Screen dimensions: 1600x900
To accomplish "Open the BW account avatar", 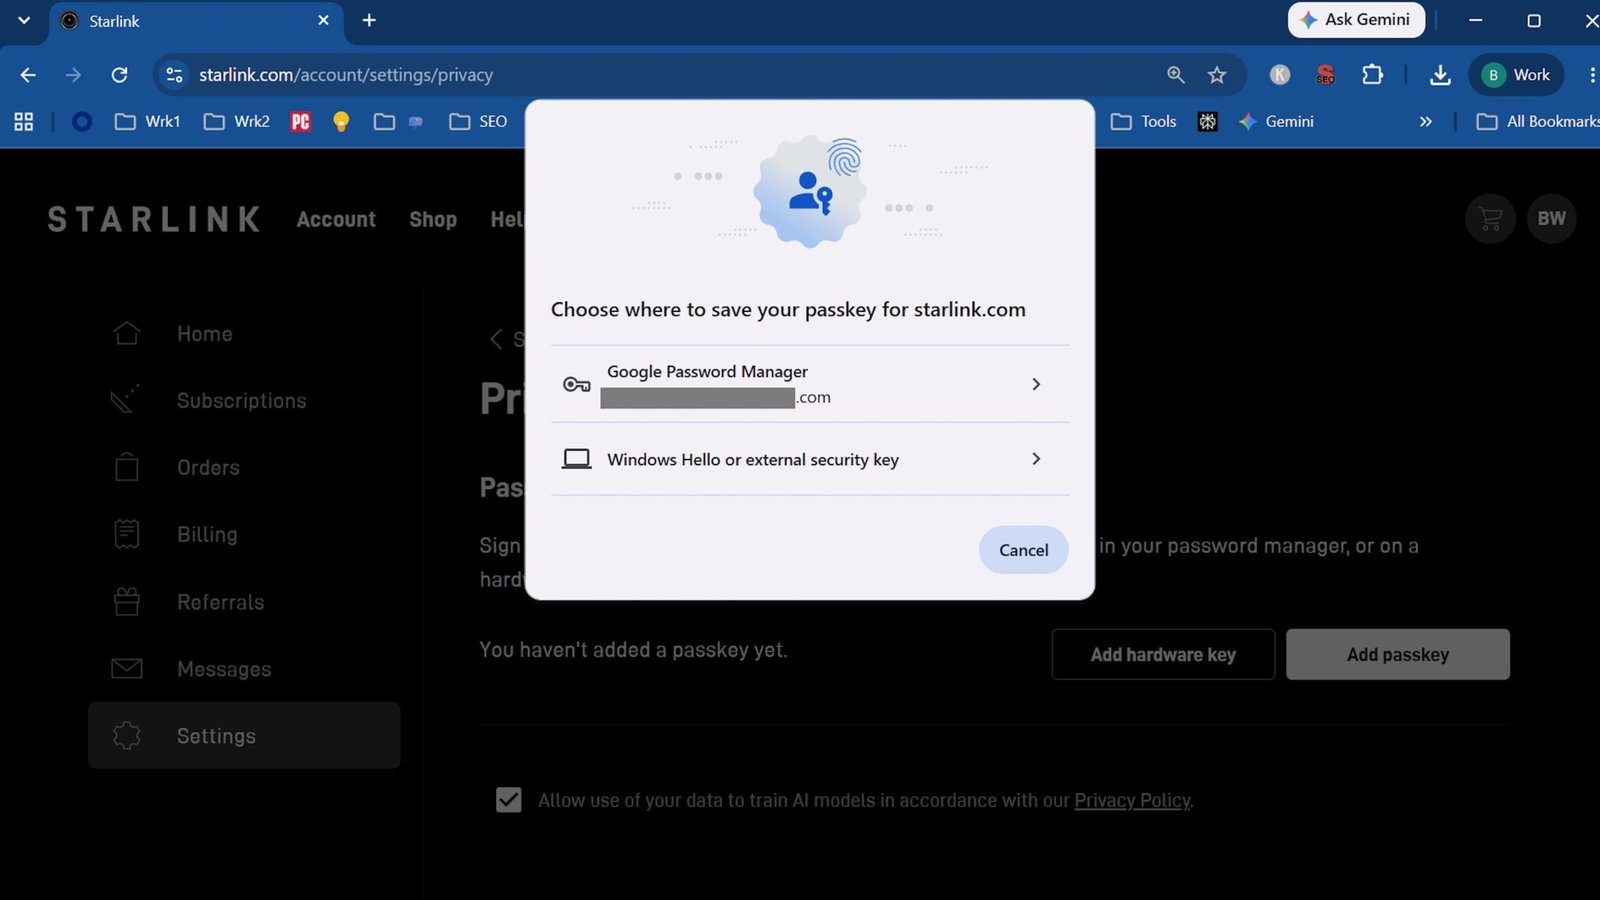I will [x=1552, y=219].
